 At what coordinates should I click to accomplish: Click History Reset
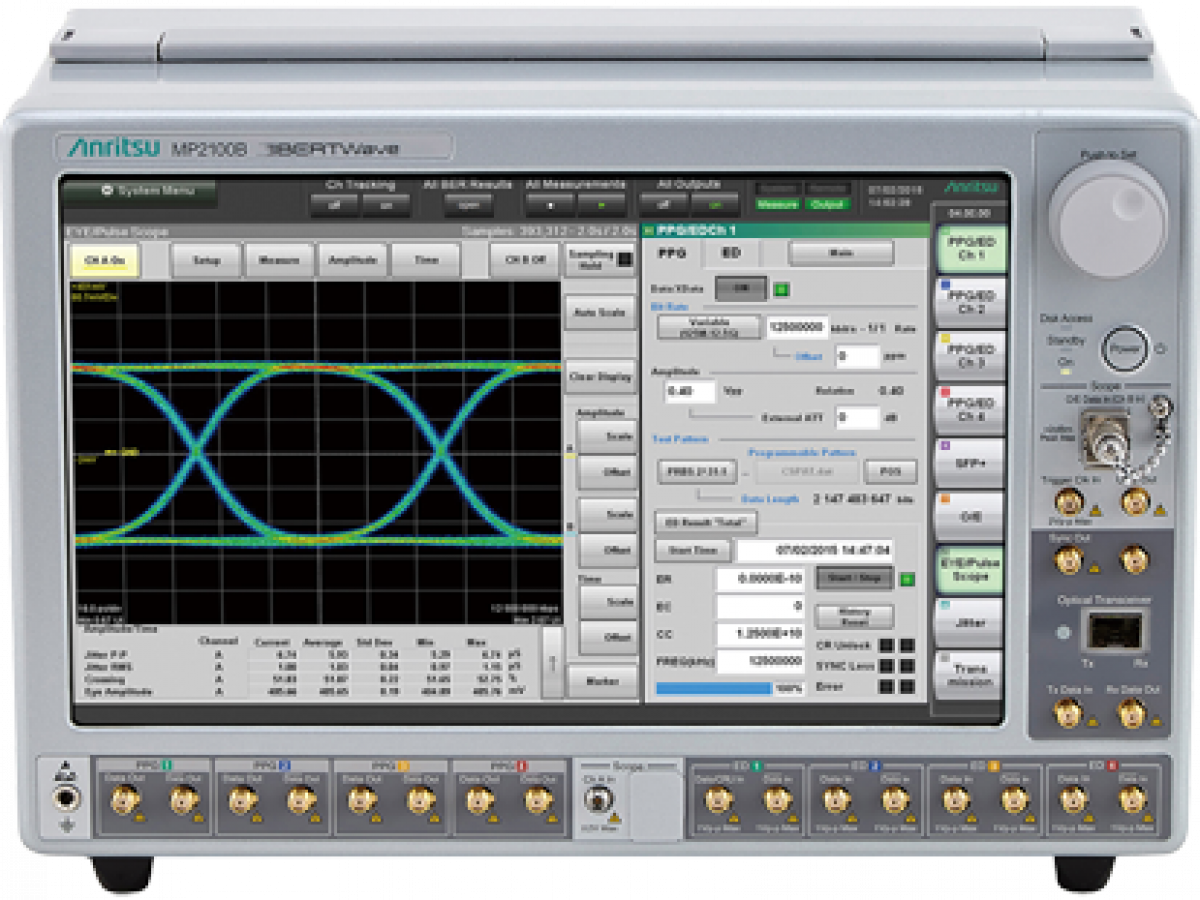coord(855,616)
